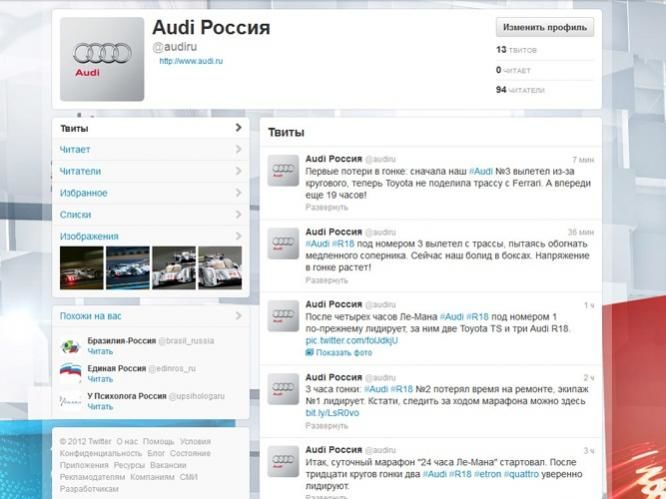The width and height of the screenshot is (666, 499).
Task: Expand the 36 мин tweet with Развернуть
Action: [x=327, y=280]
